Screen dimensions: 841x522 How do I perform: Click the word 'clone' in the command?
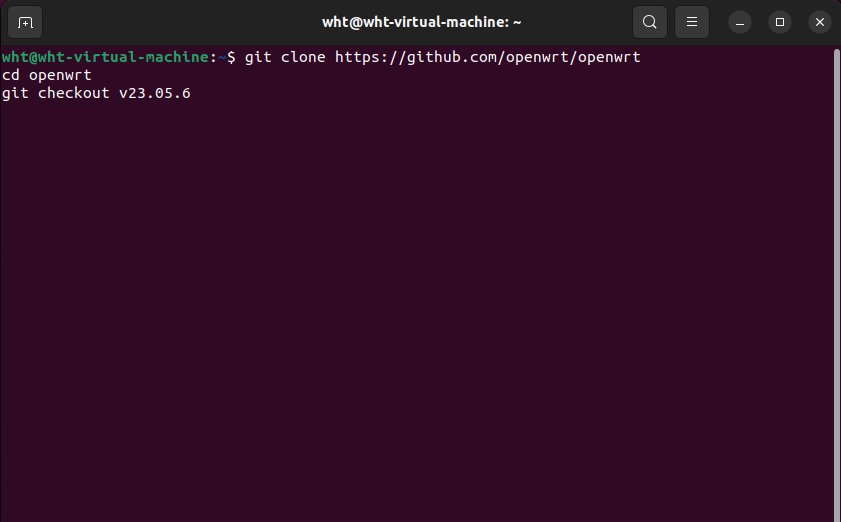point(304,58)
